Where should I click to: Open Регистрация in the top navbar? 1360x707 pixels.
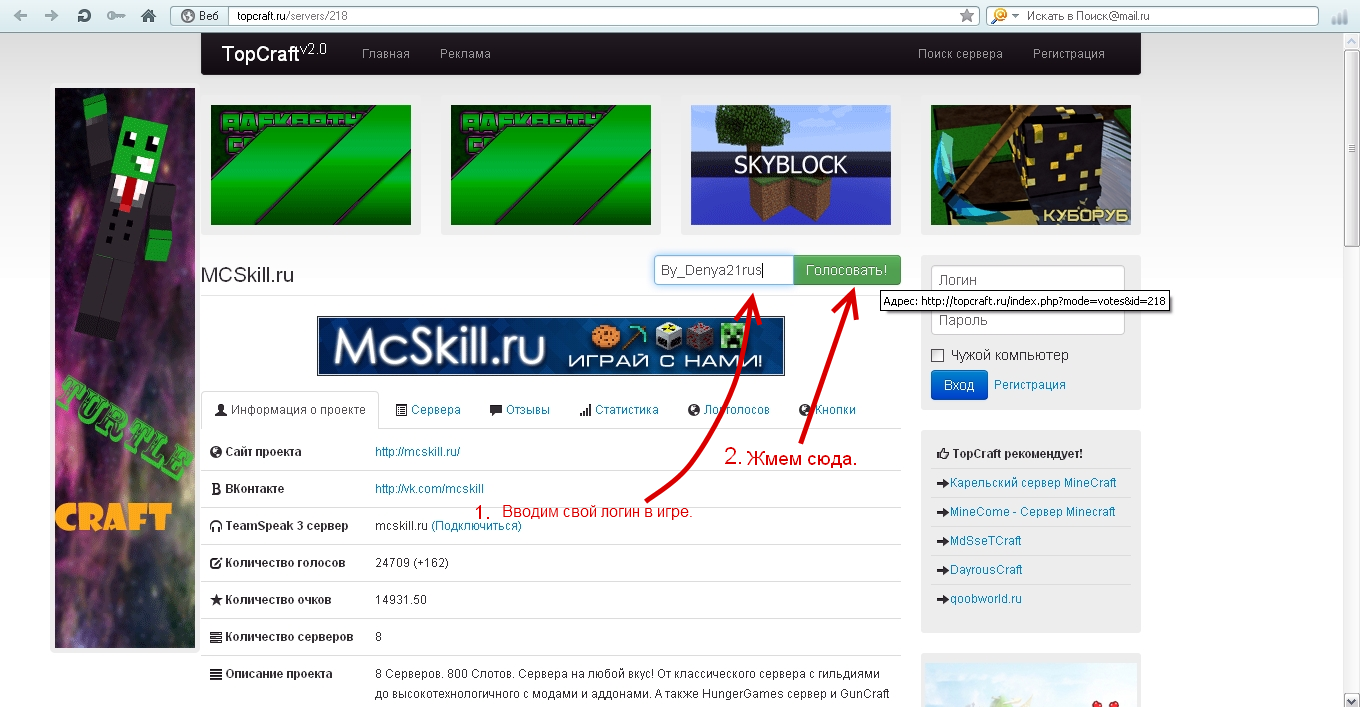(1069, 54)
